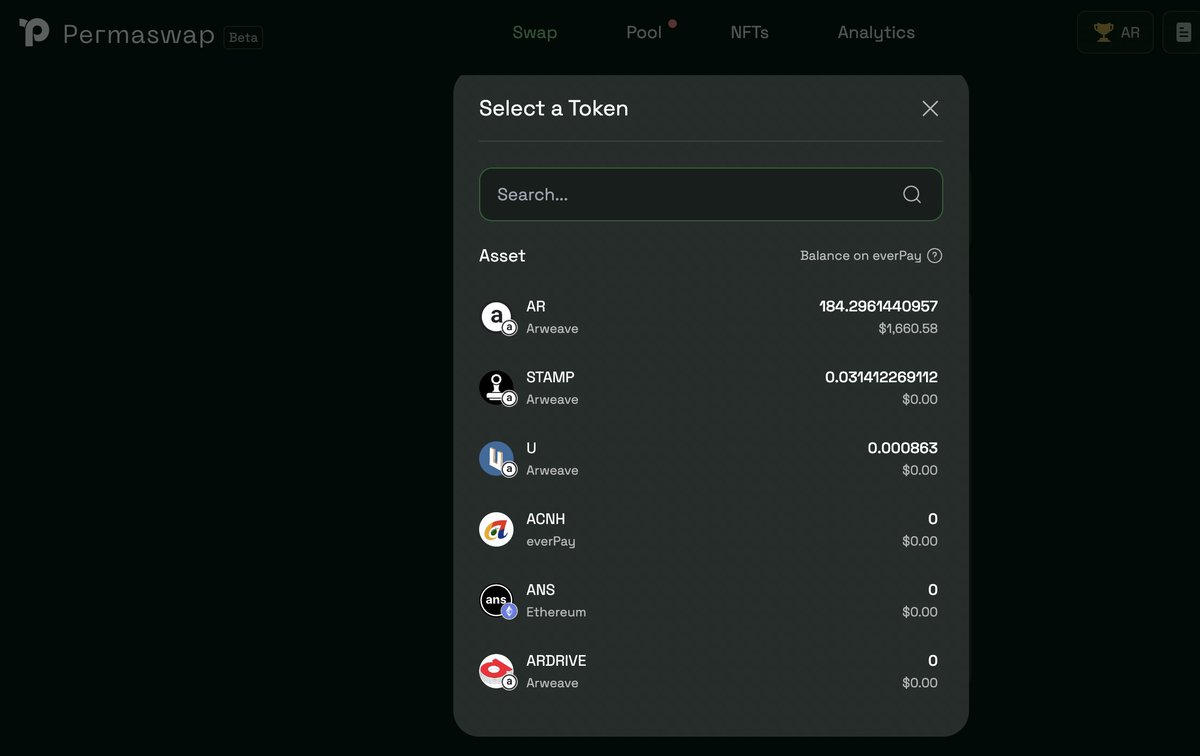Viewport: 1200px width, 756px height.
Task: Close the Select a Token dialog
Action: coord(929,108)
